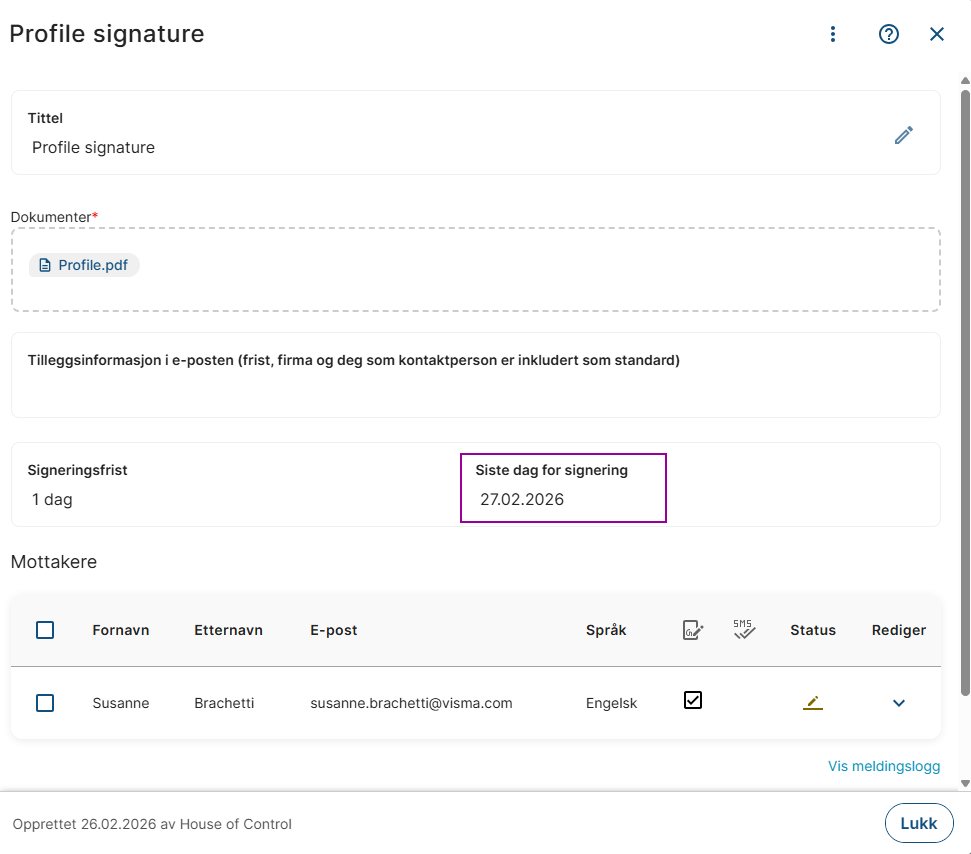Click the Profile.pdf document icon
971x854 pixels.
click(x=45, y=265)
